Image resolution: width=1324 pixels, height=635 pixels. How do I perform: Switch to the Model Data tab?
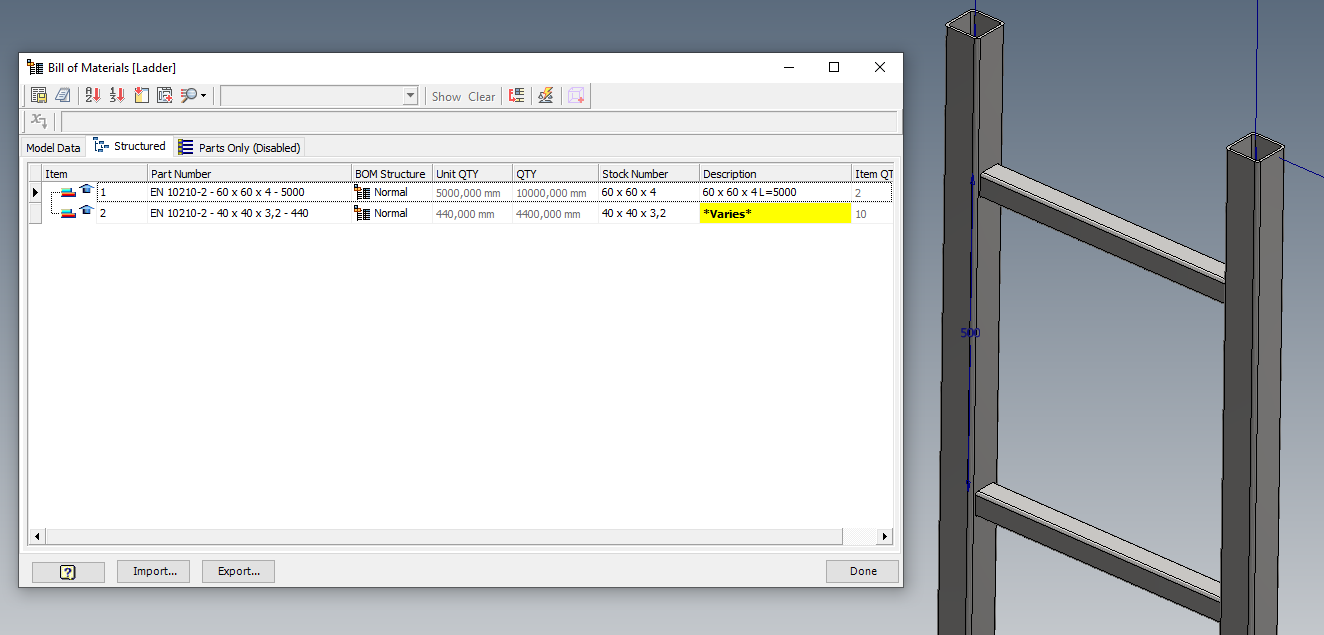(53, 147)
